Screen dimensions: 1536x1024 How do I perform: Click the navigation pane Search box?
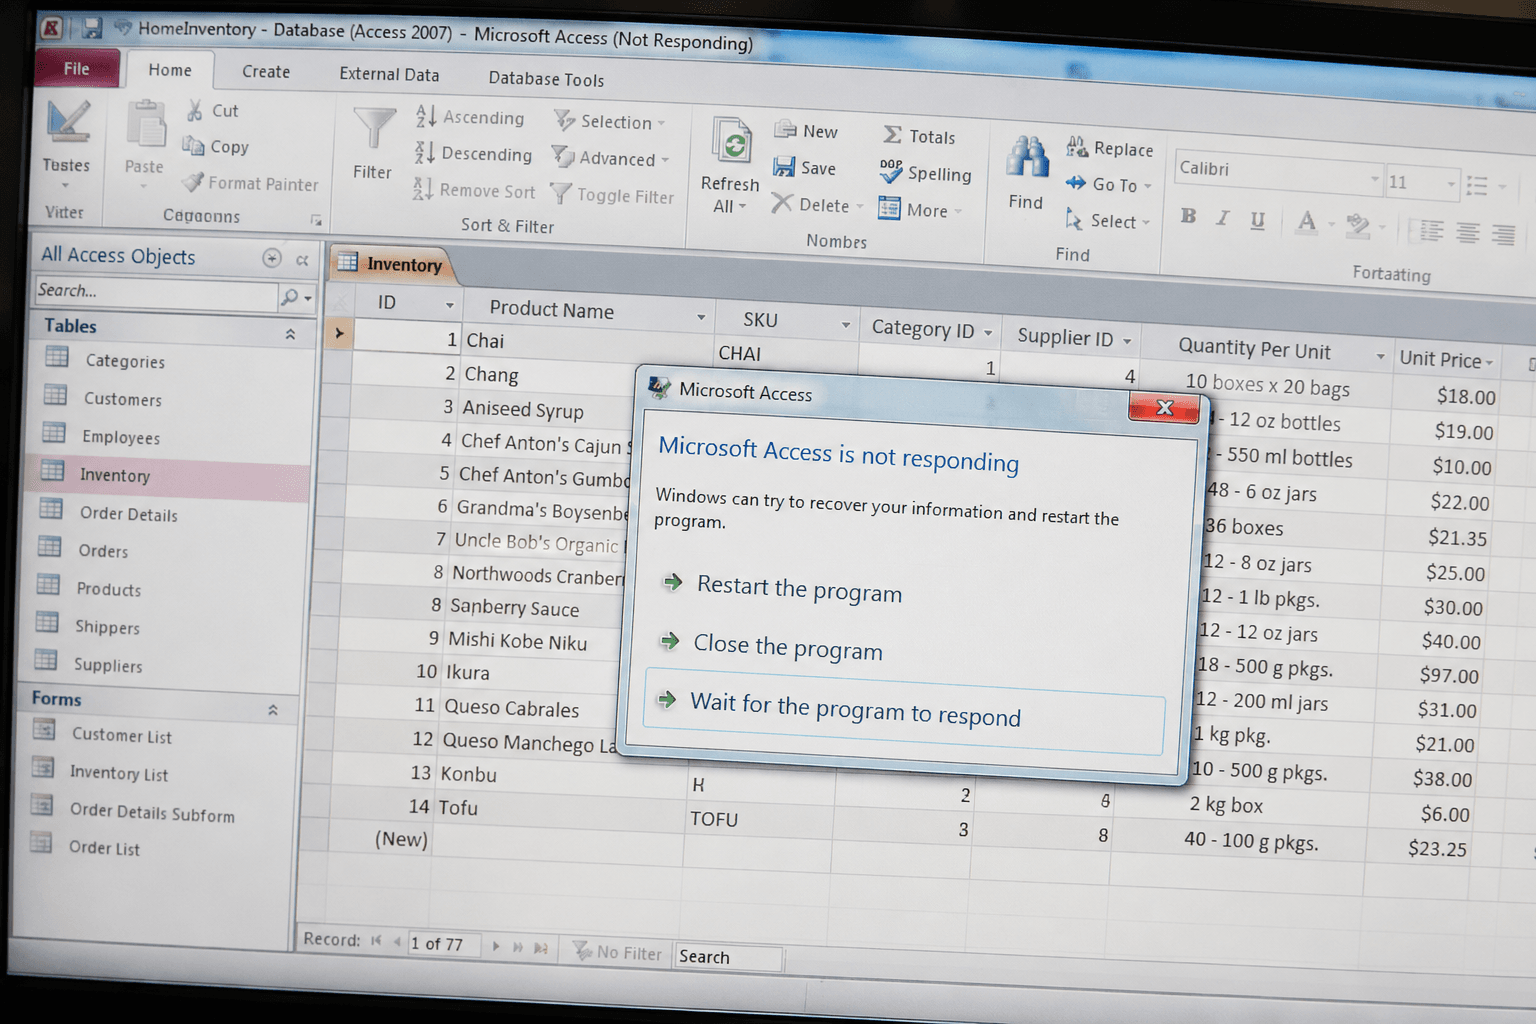click(x=155, y=292)
